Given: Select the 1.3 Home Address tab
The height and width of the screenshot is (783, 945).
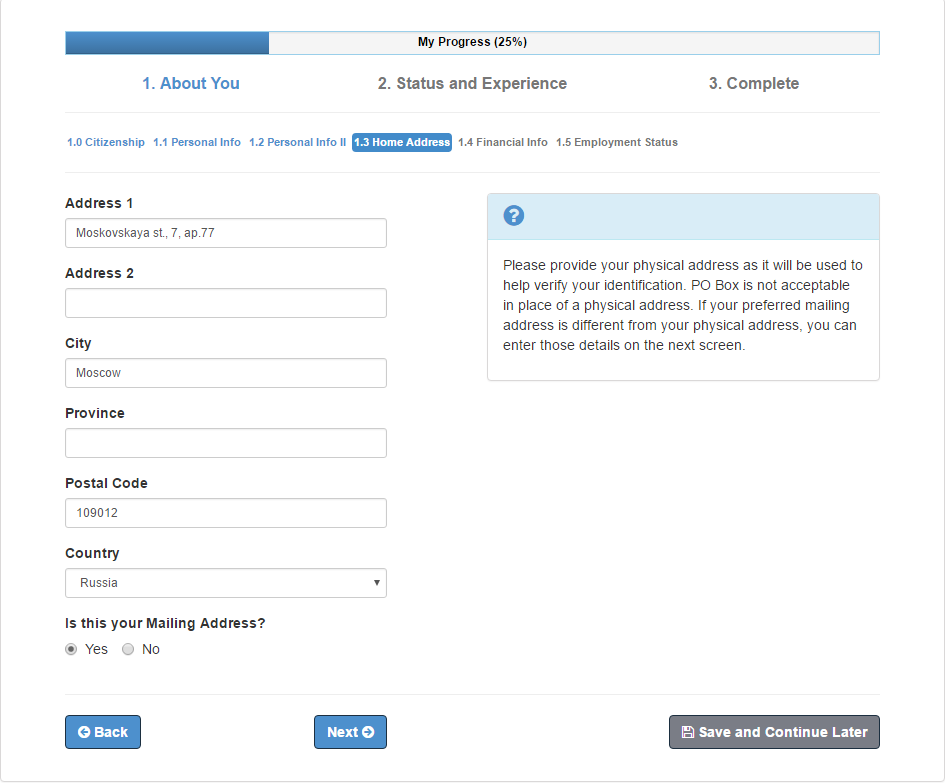Looking at the screenshot, I should 402,142.
